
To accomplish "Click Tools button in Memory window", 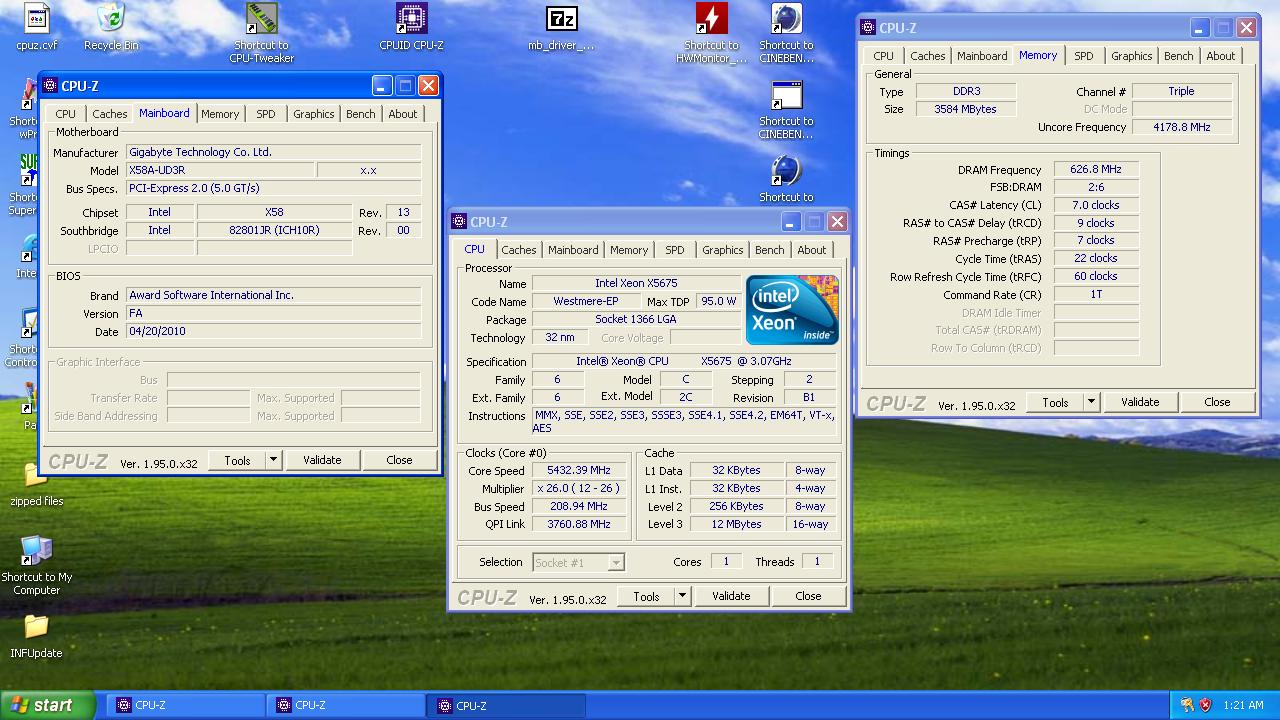I will (1055, 402).
